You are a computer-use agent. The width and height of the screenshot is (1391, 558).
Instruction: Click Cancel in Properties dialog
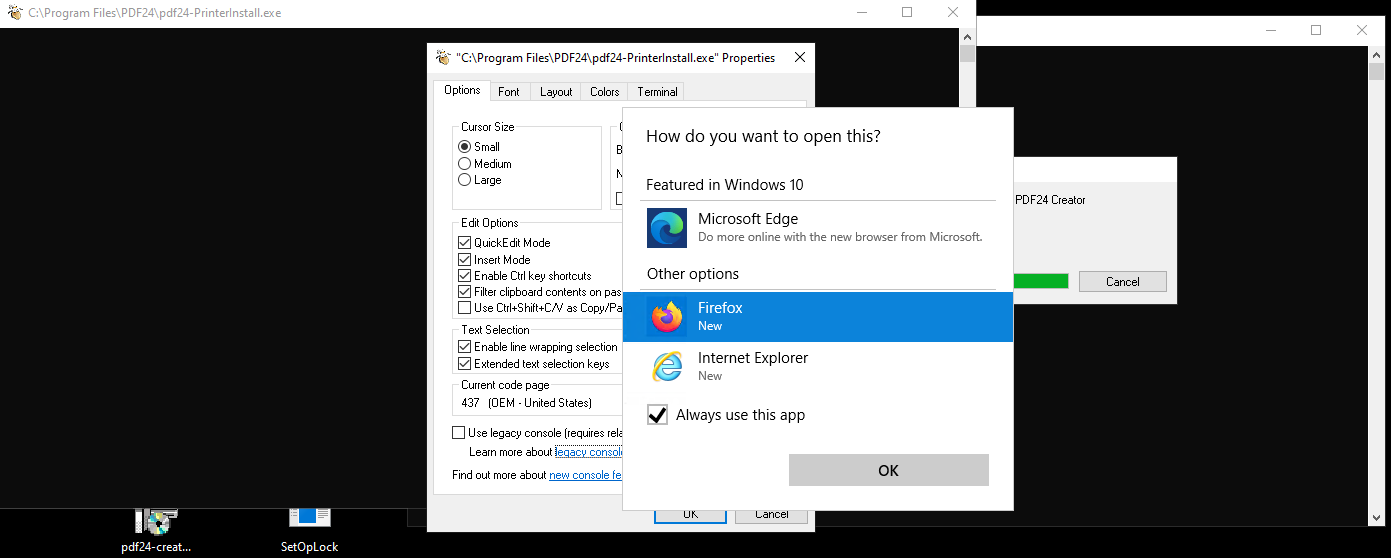point(772,515)
